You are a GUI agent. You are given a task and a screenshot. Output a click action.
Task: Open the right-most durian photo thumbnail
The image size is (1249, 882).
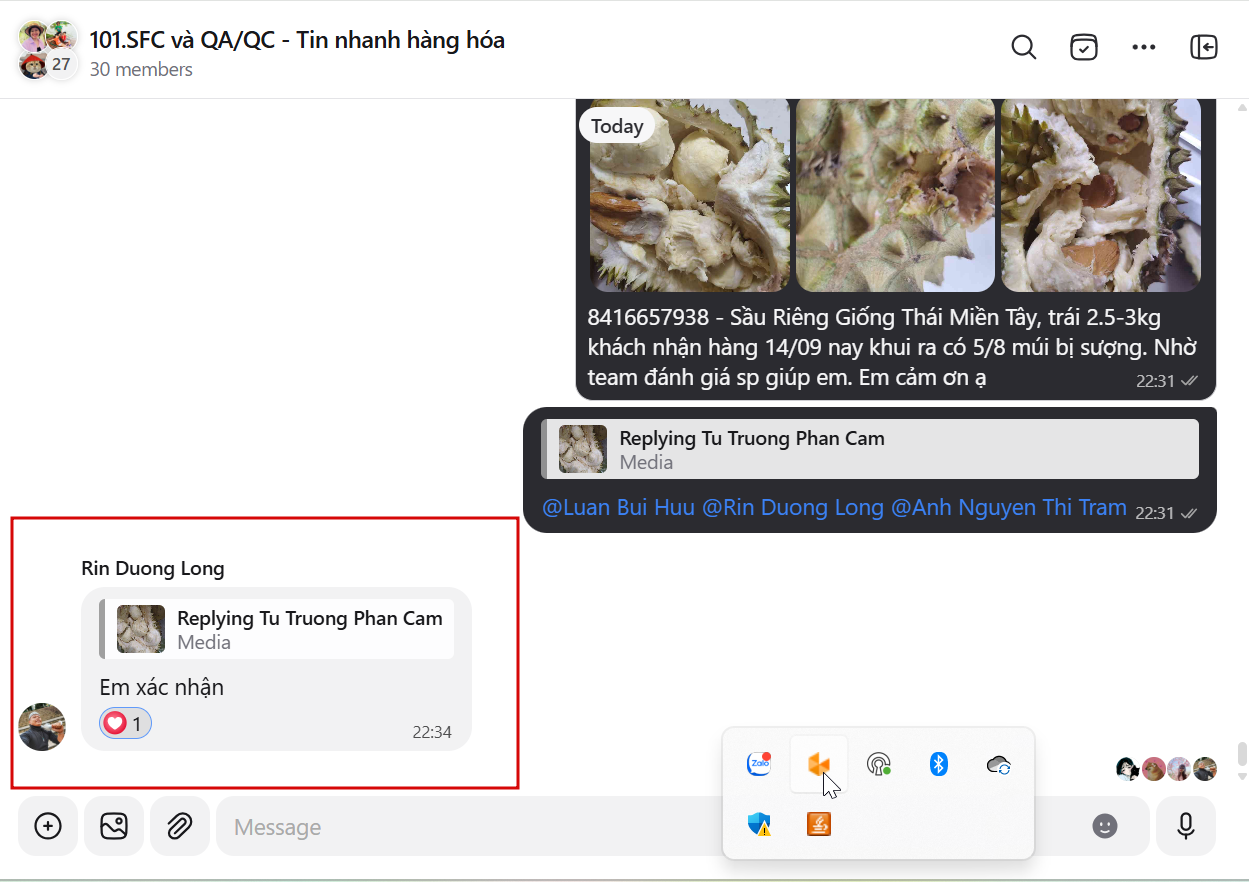click(x=1101, y=195)
